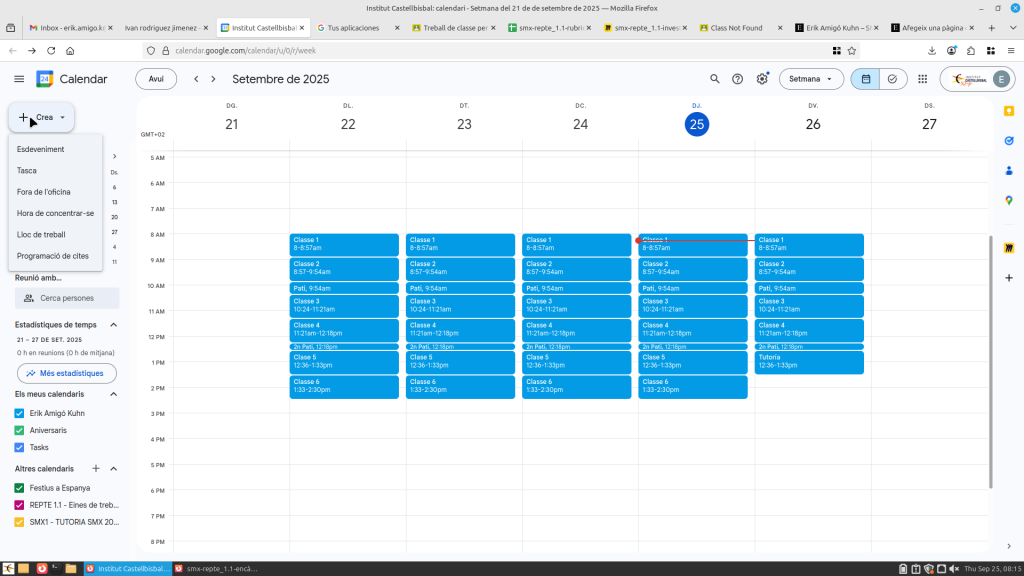Click the Cerca persones search field

67,298
